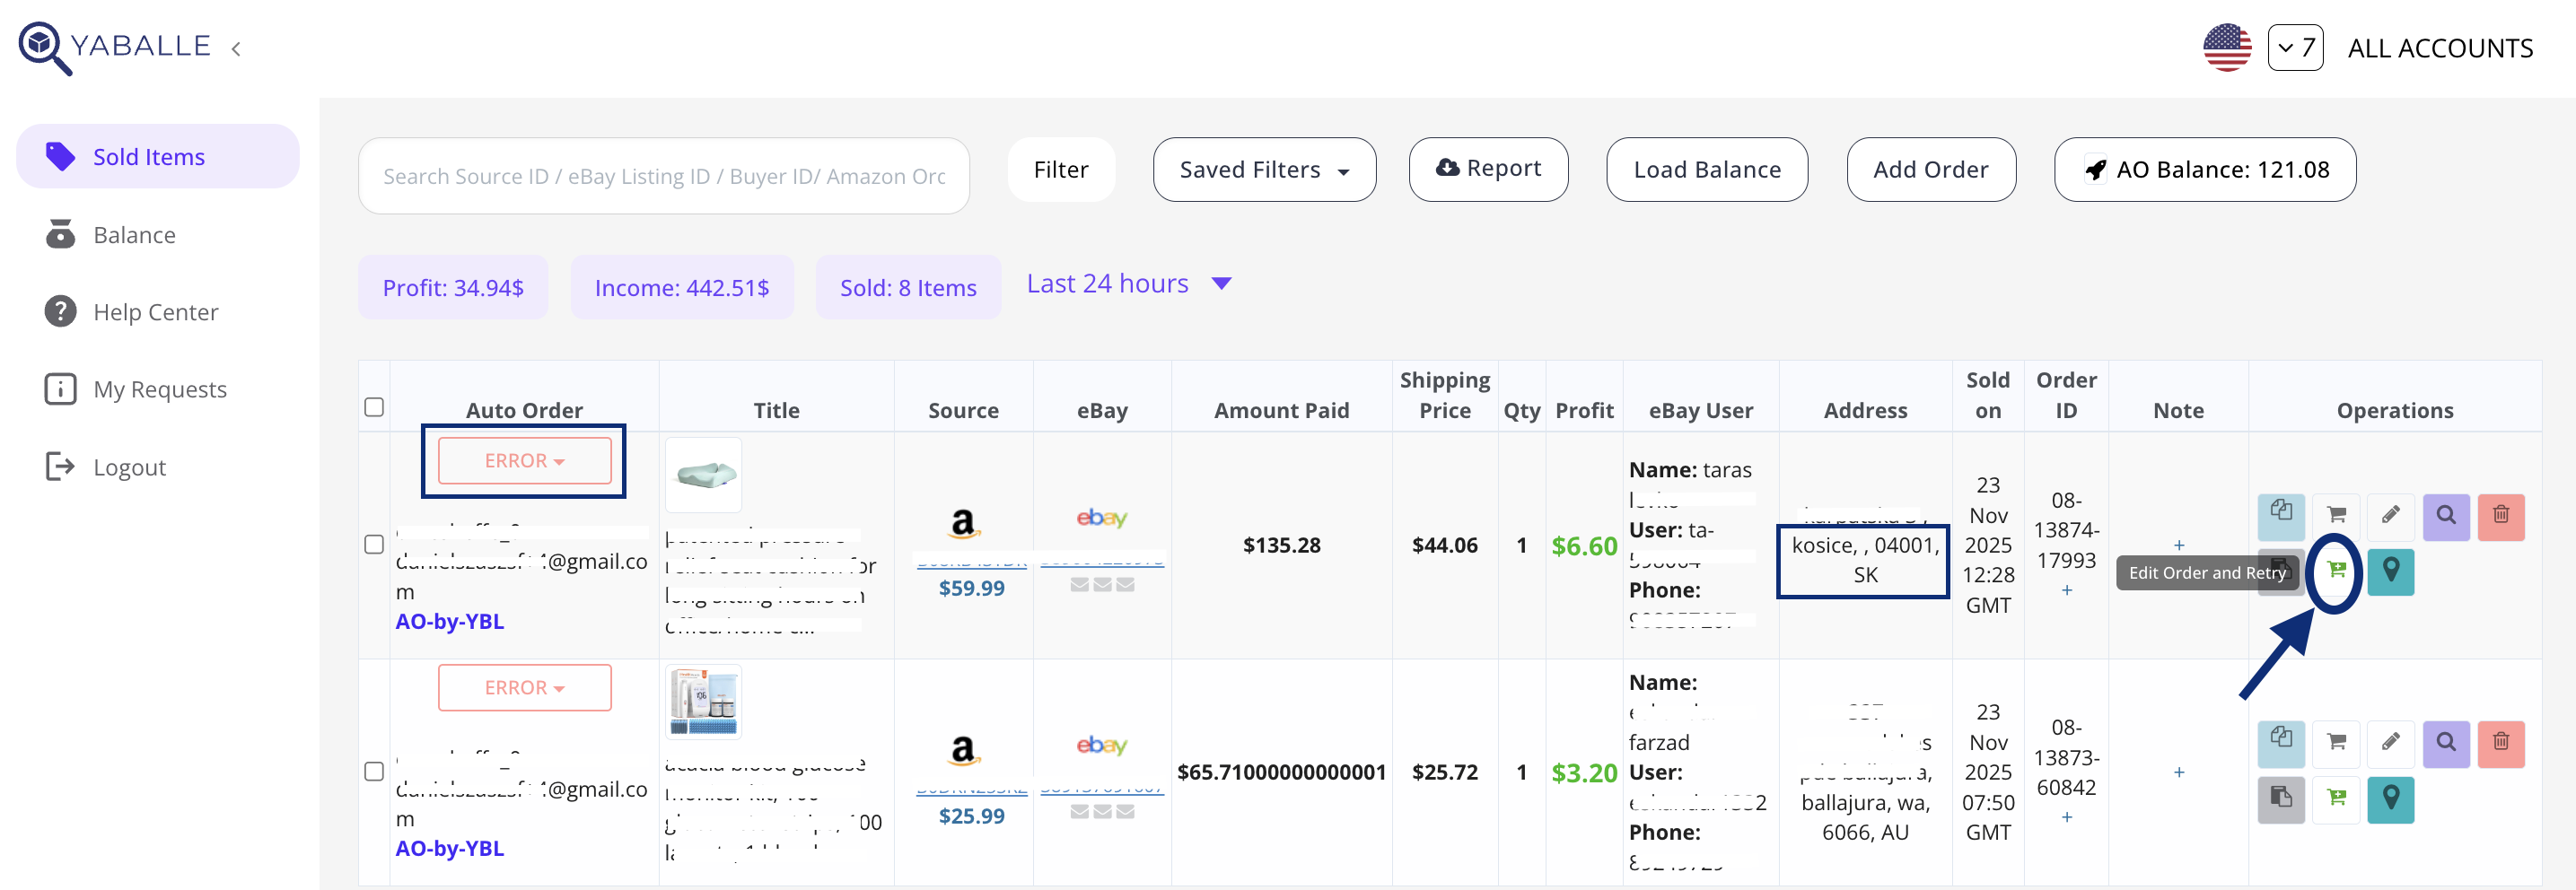Expand the Saved Filters dropdown
Screen dimensions: 2576x890
[1263, 170]
